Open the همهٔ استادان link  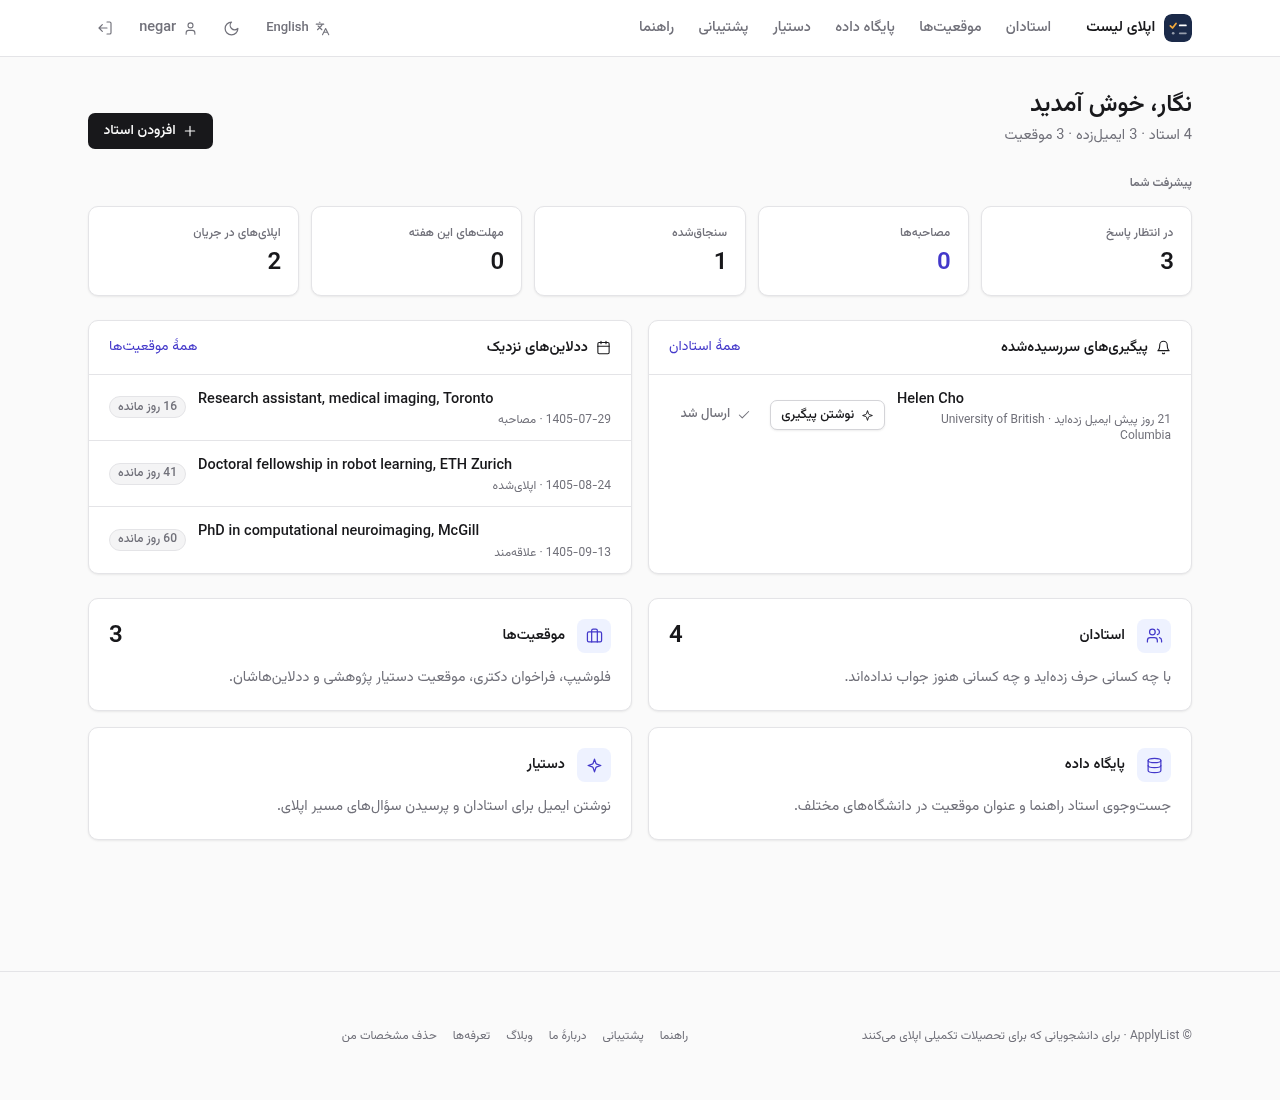click(x=704, y=346)
